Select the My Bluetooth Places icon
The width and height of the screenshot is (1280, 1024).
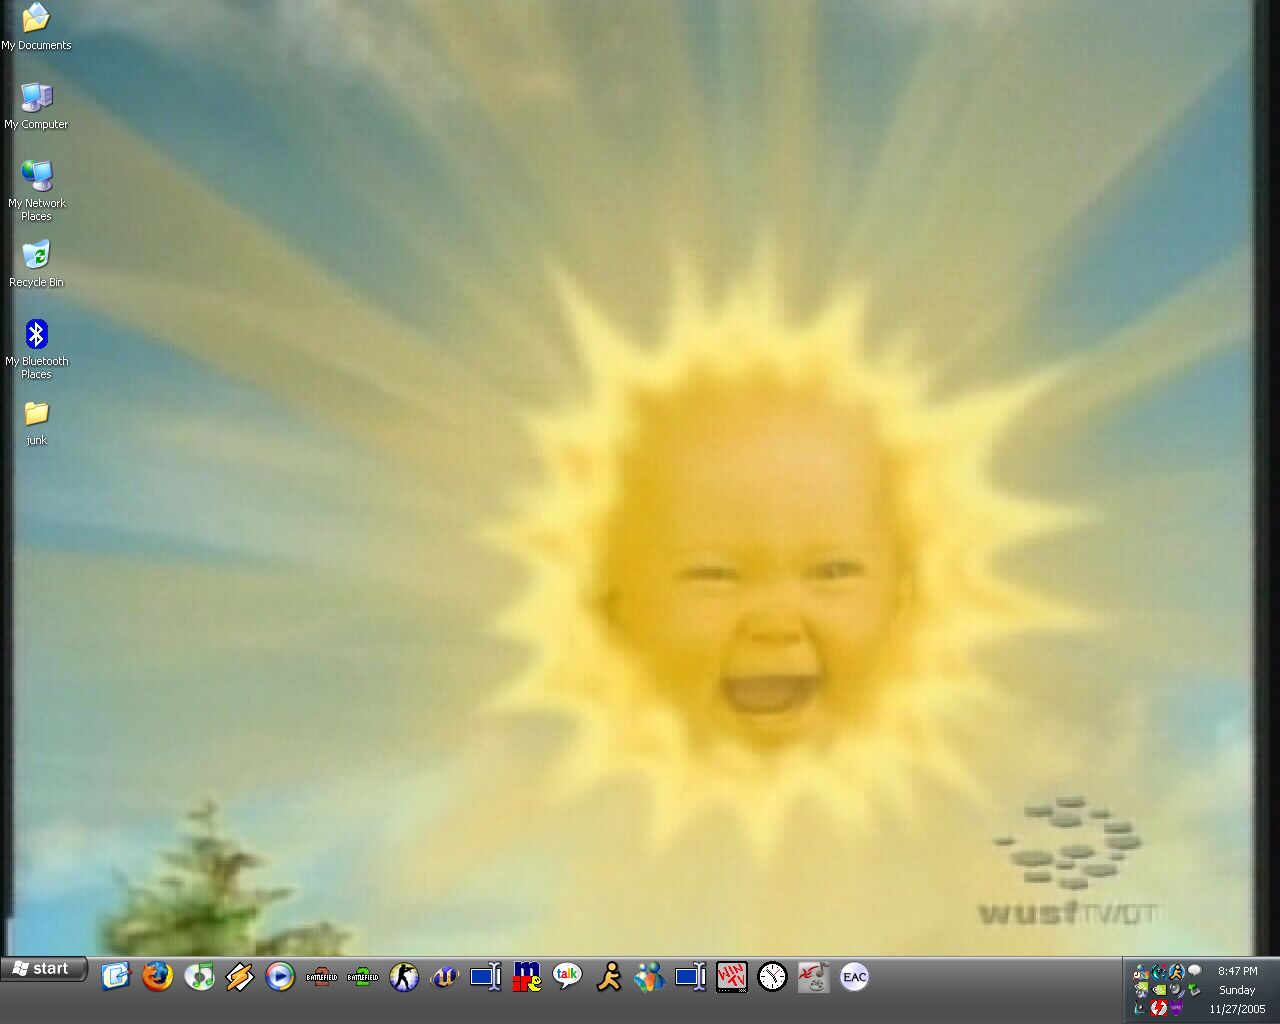click(x=36, y=350)
